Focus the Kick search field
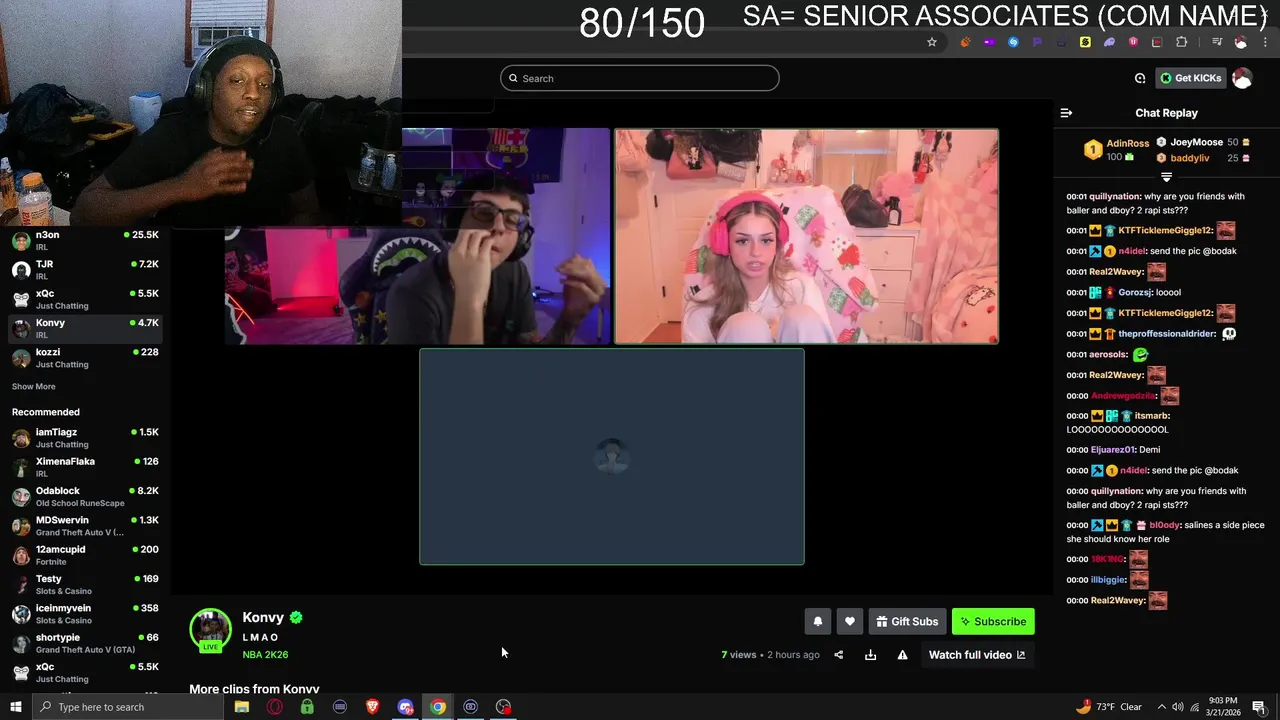1280x720 pixels. pos(640,78)
